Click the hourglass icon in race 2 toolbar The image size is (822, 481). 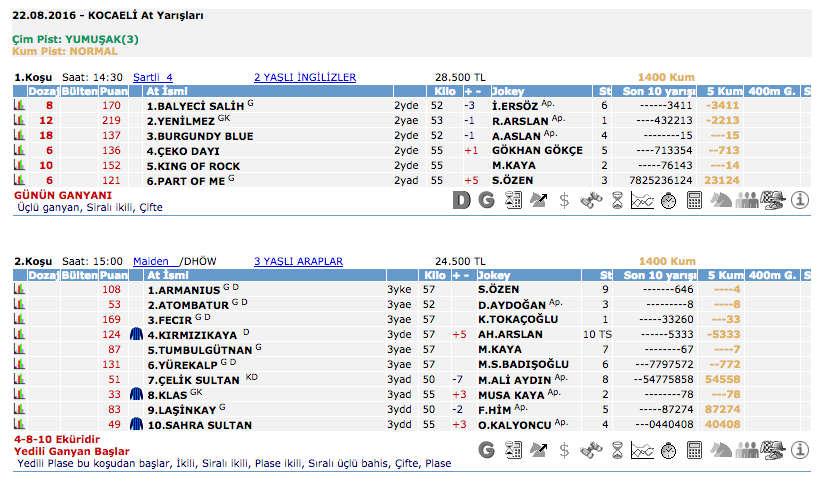[x=617, y=450]
